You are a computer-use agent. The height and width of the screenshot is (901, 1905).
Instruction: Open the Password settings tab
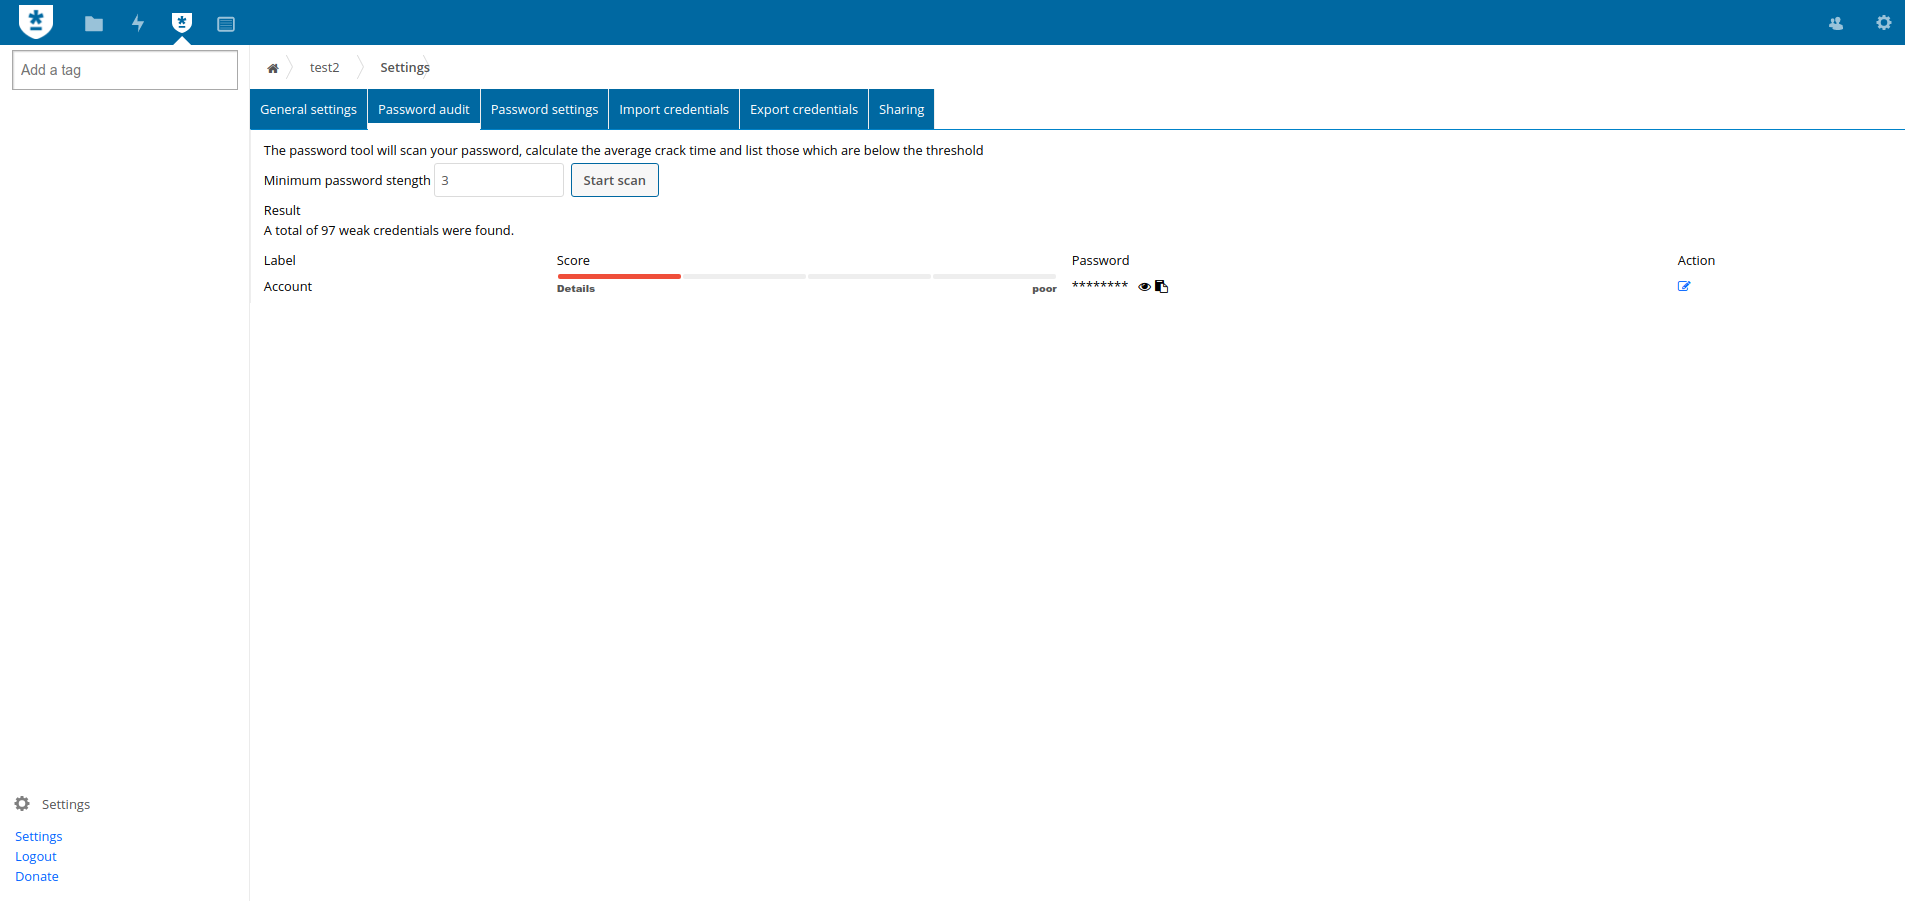coord(545,109)
